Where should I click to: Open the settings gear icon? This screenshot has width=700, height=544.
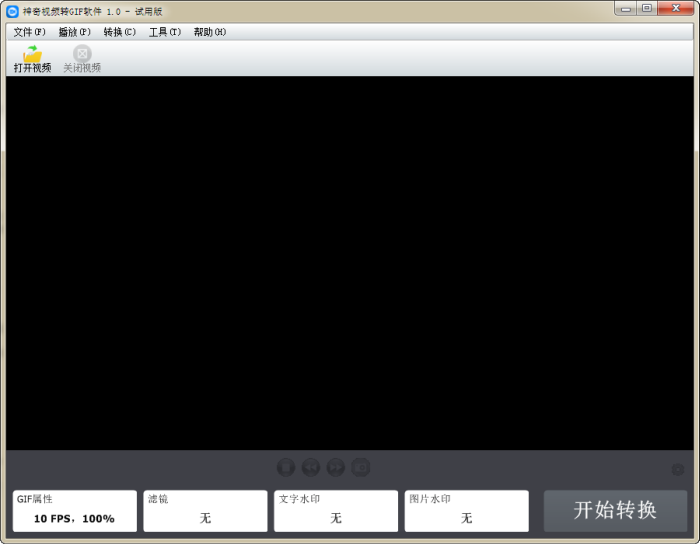pos(678,469)
